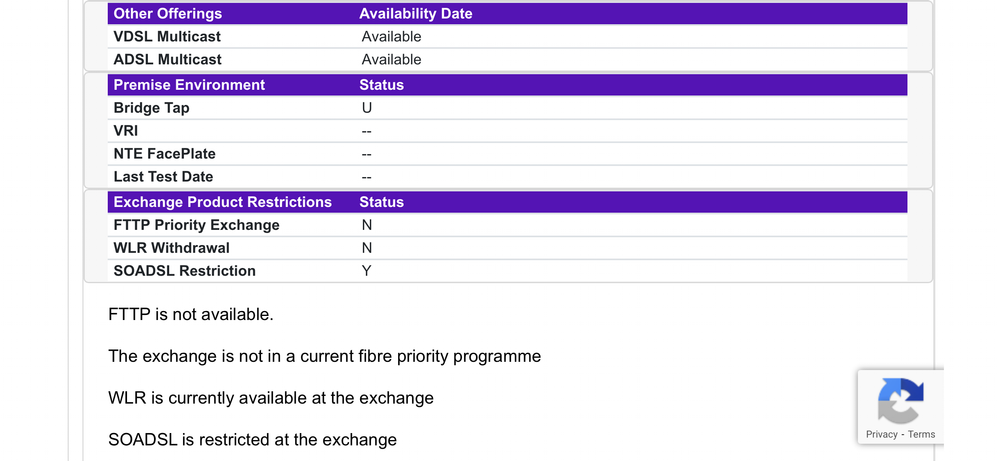Click the Last Test Date row label

pyautogui.click(x=163, y=177)
